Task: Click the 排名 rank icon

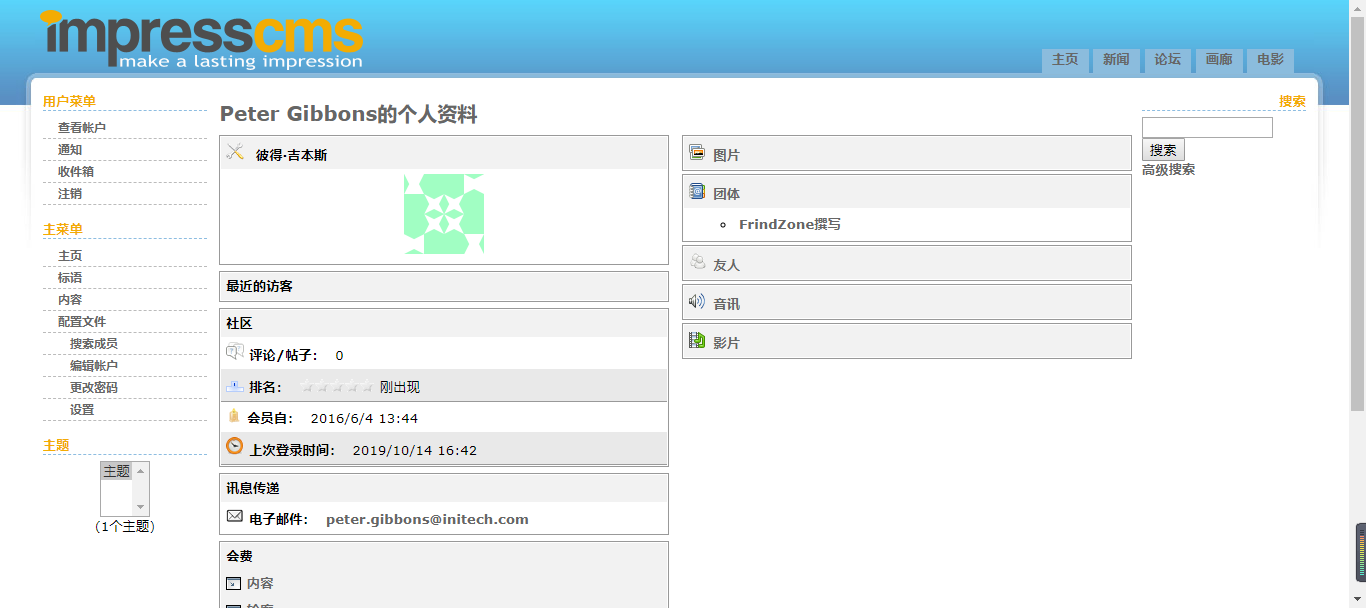Action: pyautogui.click(x=235, y=385)
